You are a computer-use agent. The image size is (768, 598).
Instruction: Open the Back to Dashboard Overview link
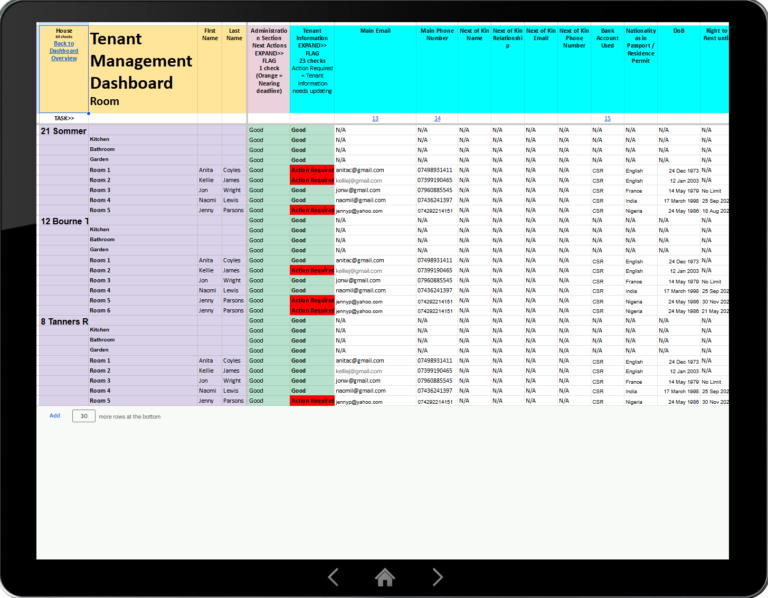pos(64,51)
